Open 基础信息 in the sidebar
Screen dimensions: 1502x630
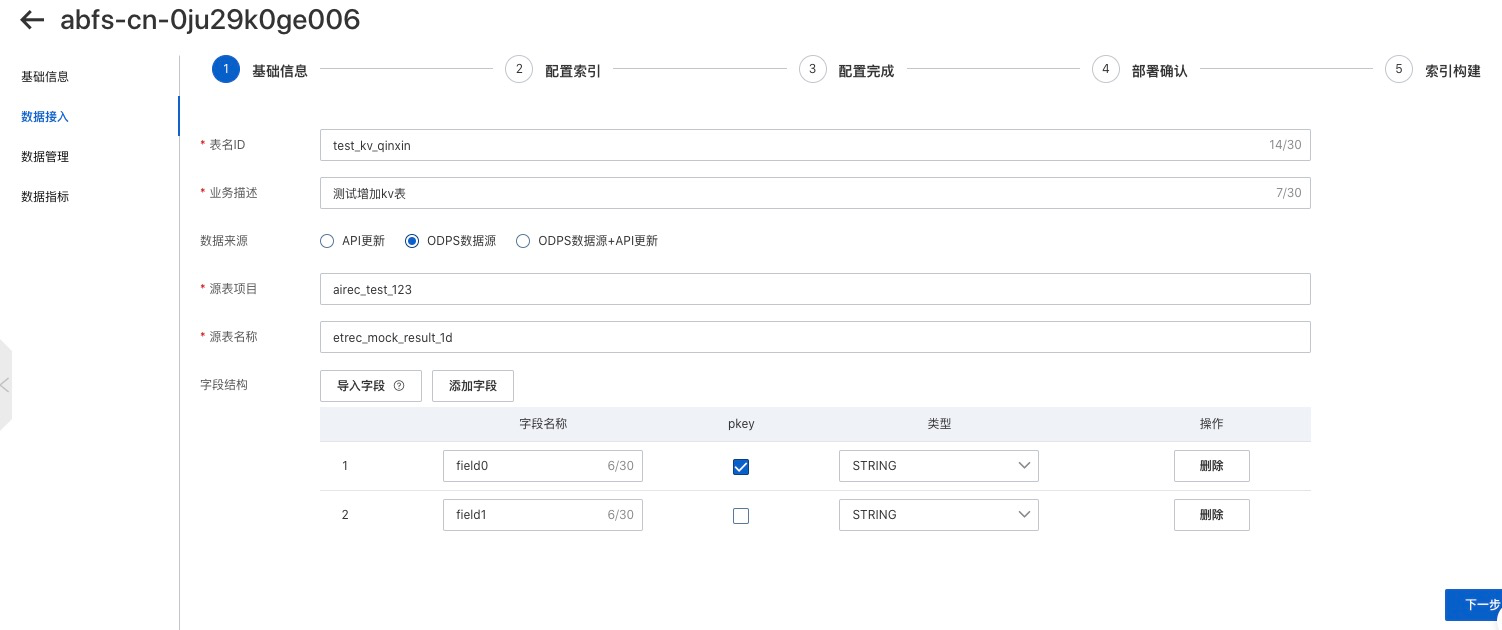45,76
